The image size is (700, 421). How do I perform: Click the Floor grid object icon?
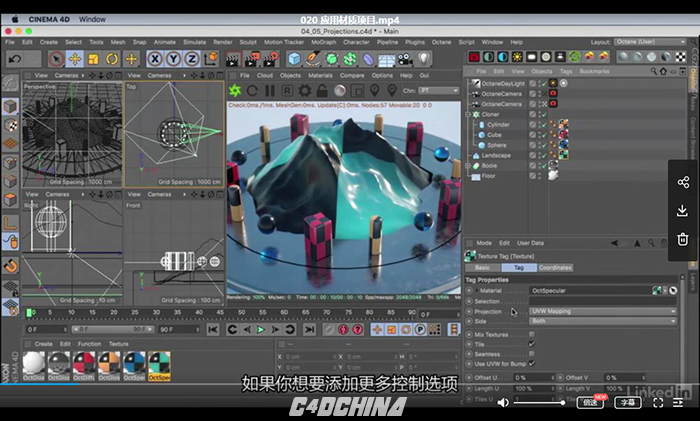pyautogui.click(x=387, y=59)
